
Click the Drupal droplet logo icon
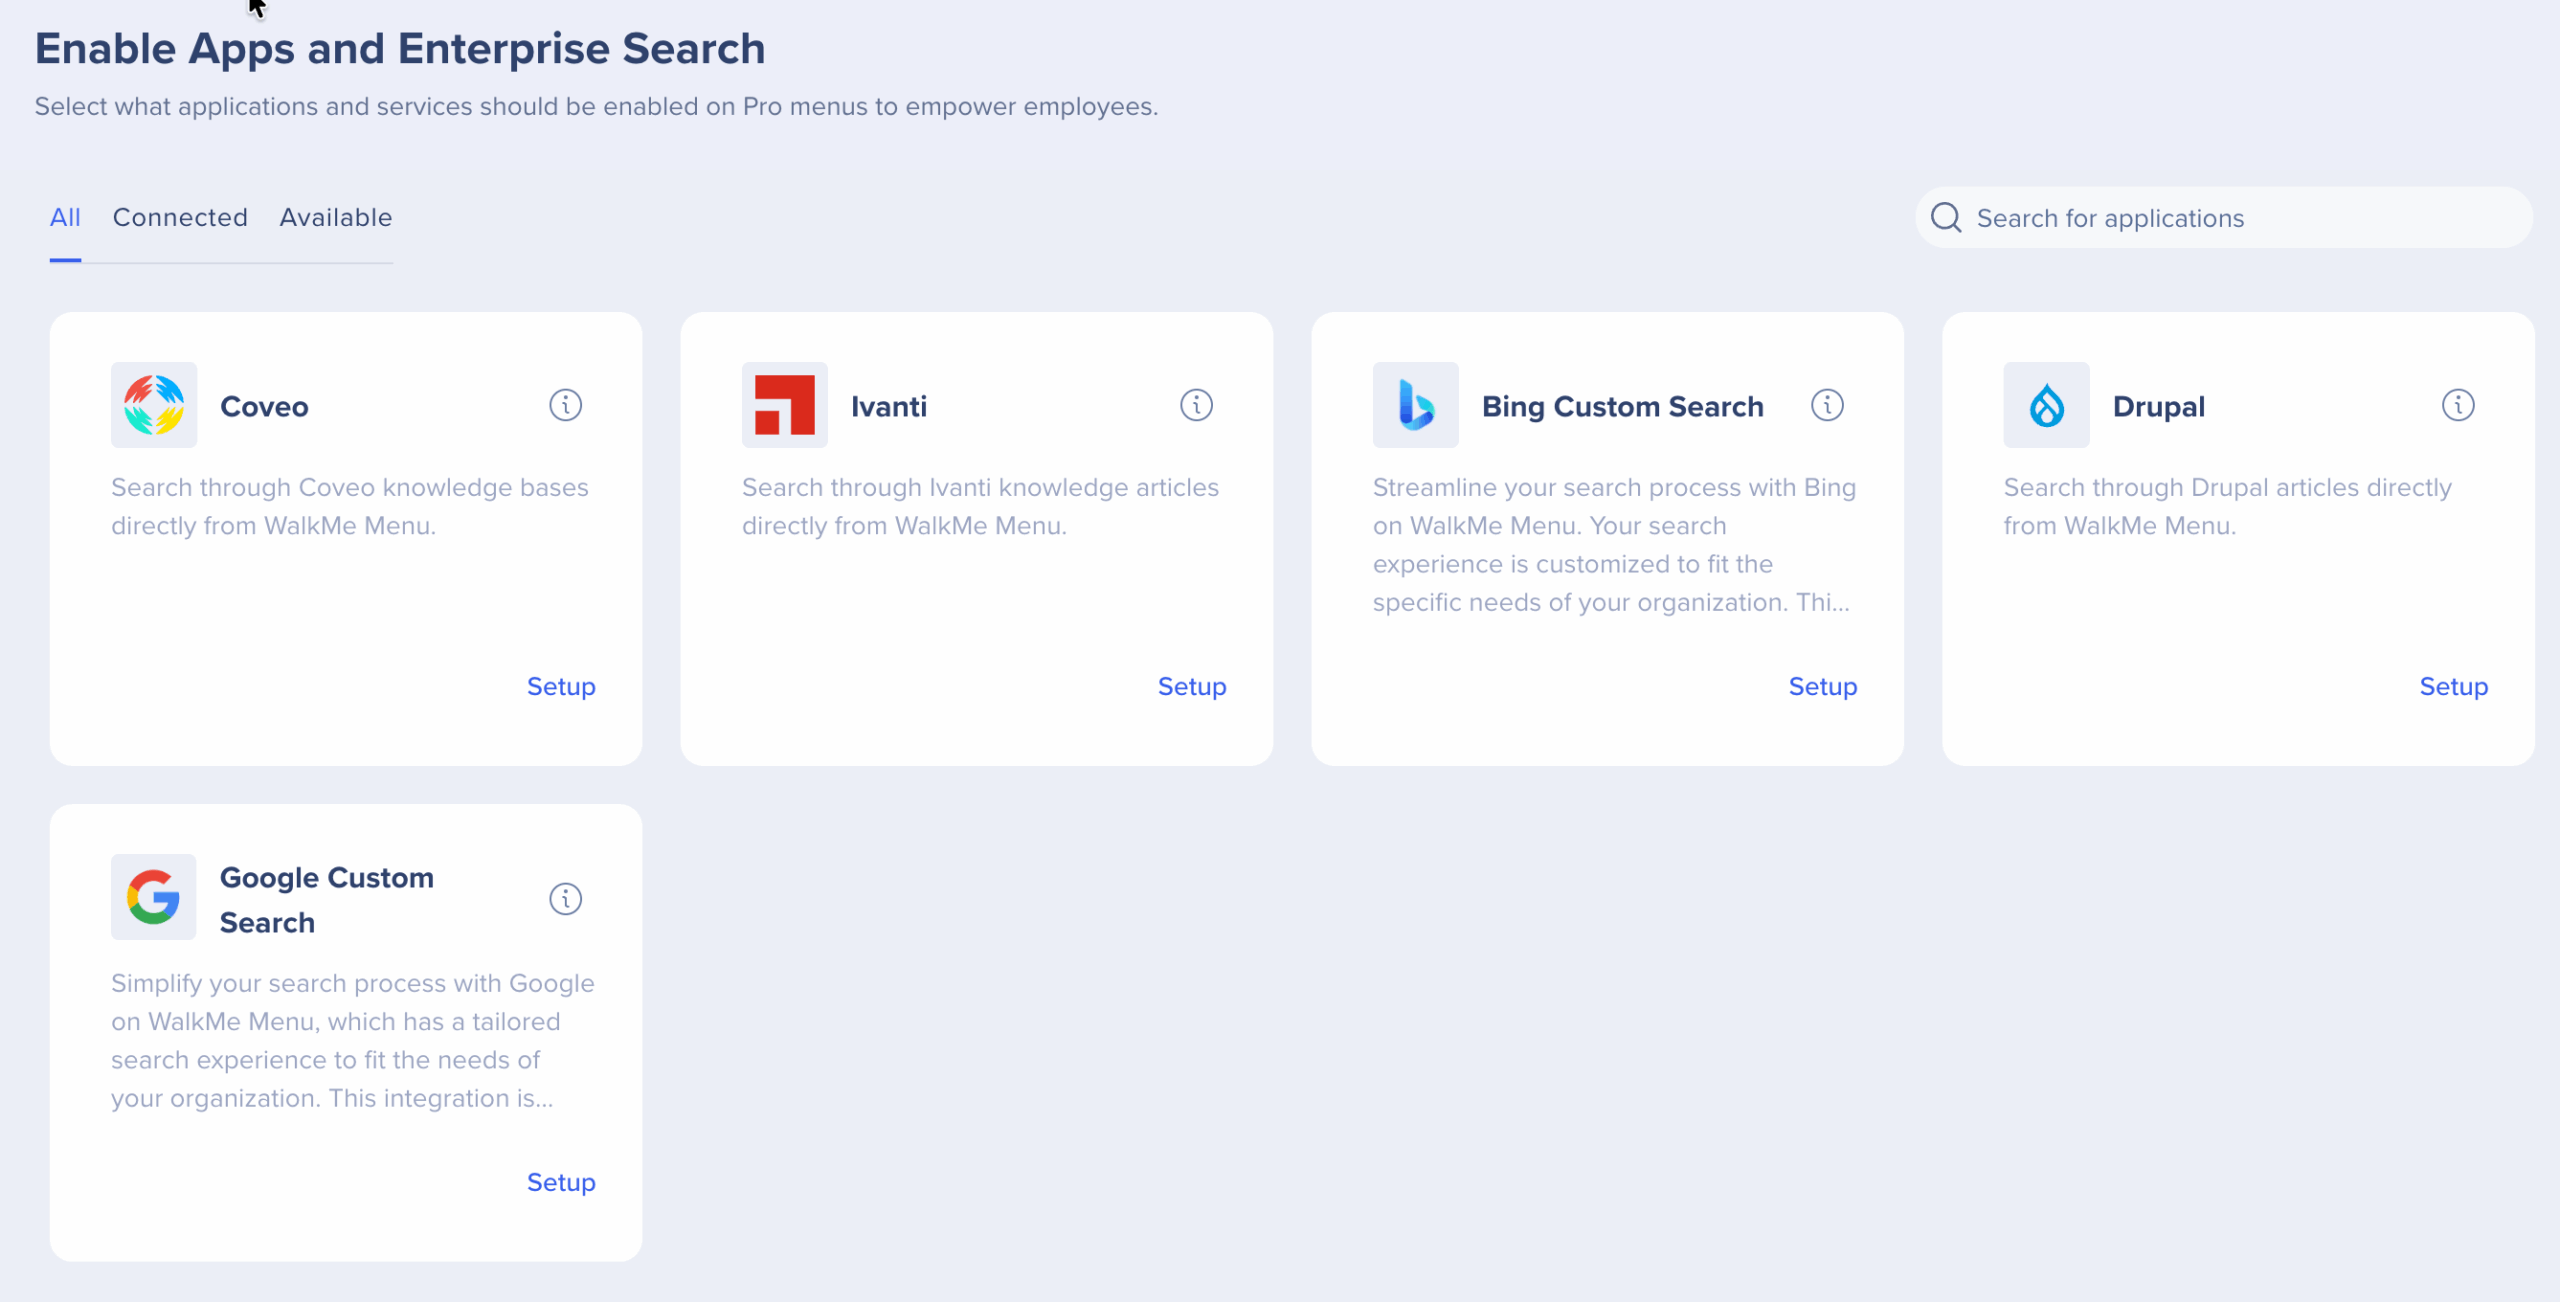pyautogui.click(x=2046, y=405)
